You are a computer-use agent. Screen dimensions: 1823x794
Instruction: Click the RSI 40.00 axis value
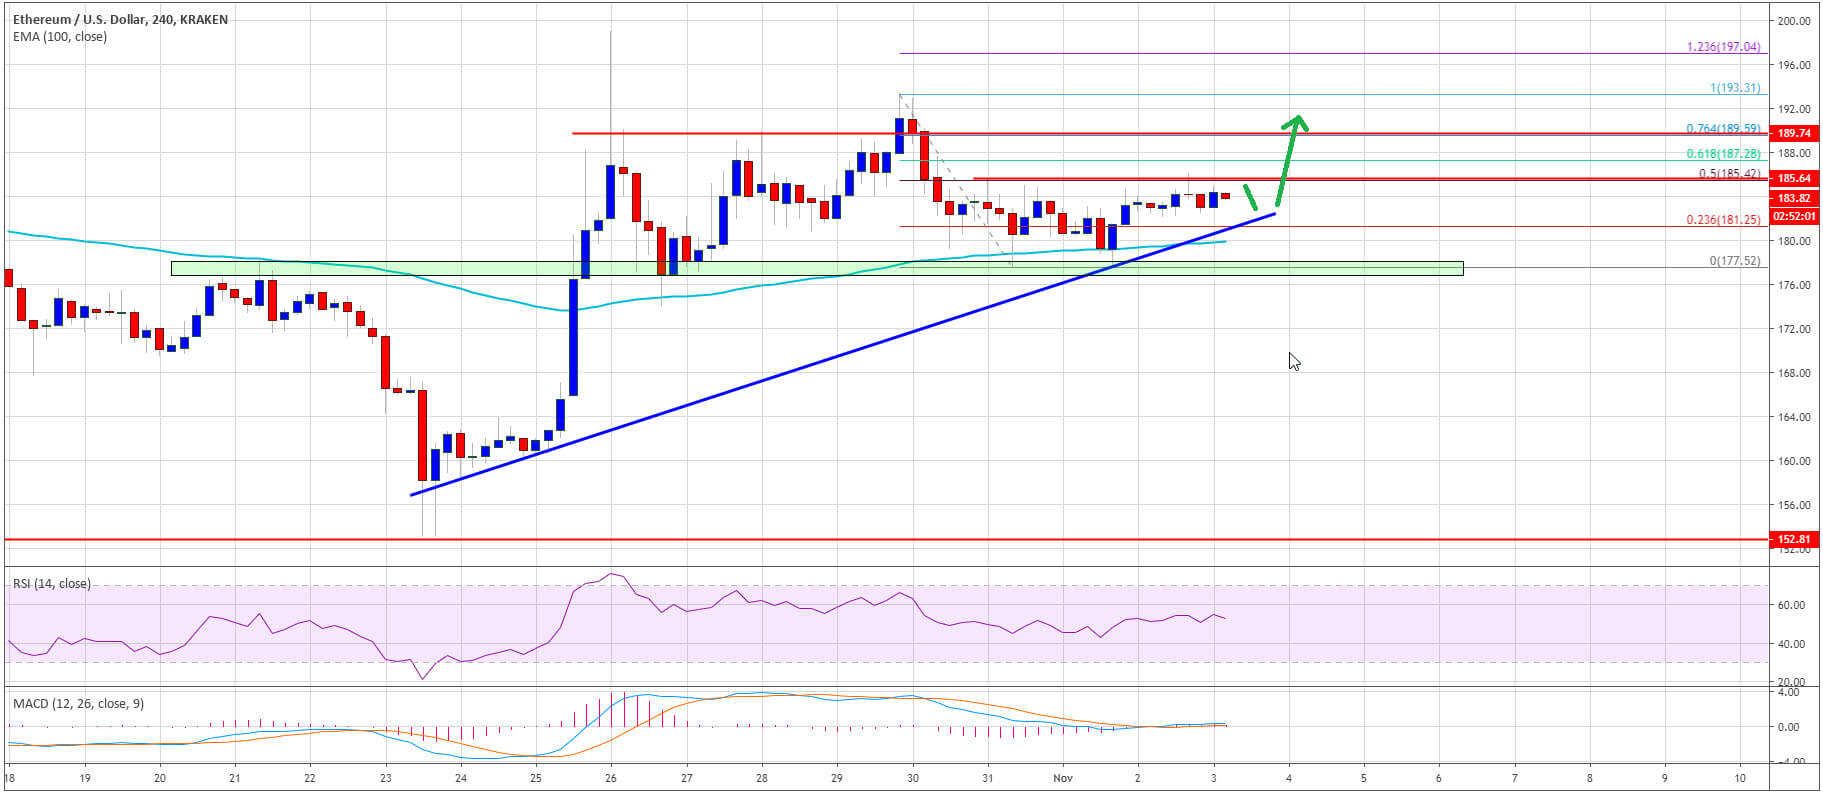1792,644
